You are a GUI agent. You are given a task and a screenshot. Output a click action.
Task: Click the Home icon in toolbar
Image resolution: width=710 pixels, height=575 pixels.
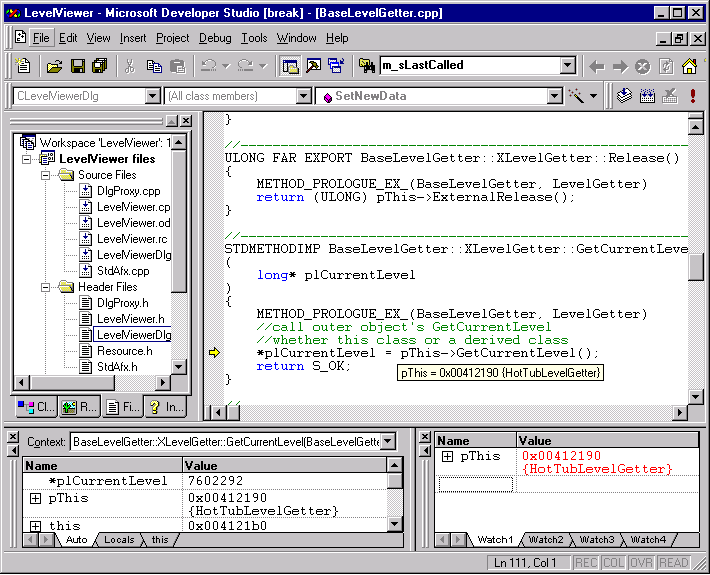(x=690, y=66)
